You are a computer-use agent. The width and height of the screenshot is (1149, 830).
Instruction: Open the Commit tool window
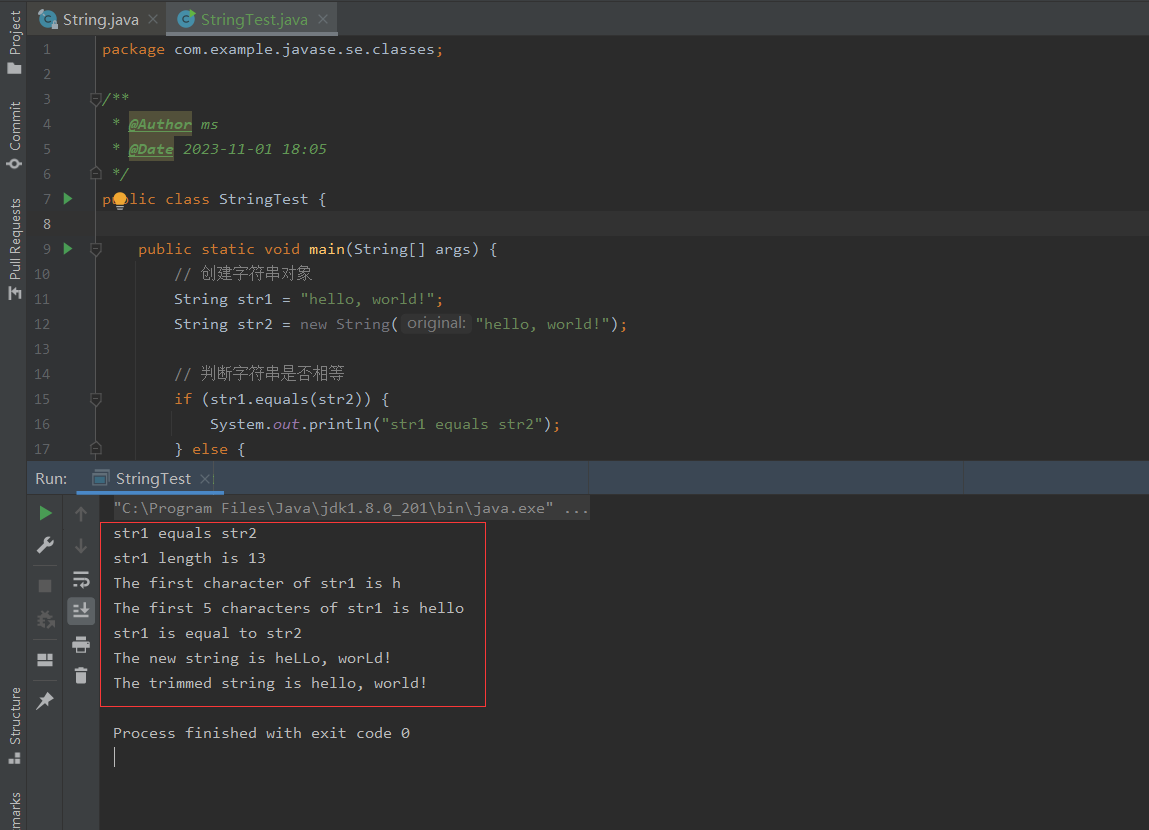point(14,136)
